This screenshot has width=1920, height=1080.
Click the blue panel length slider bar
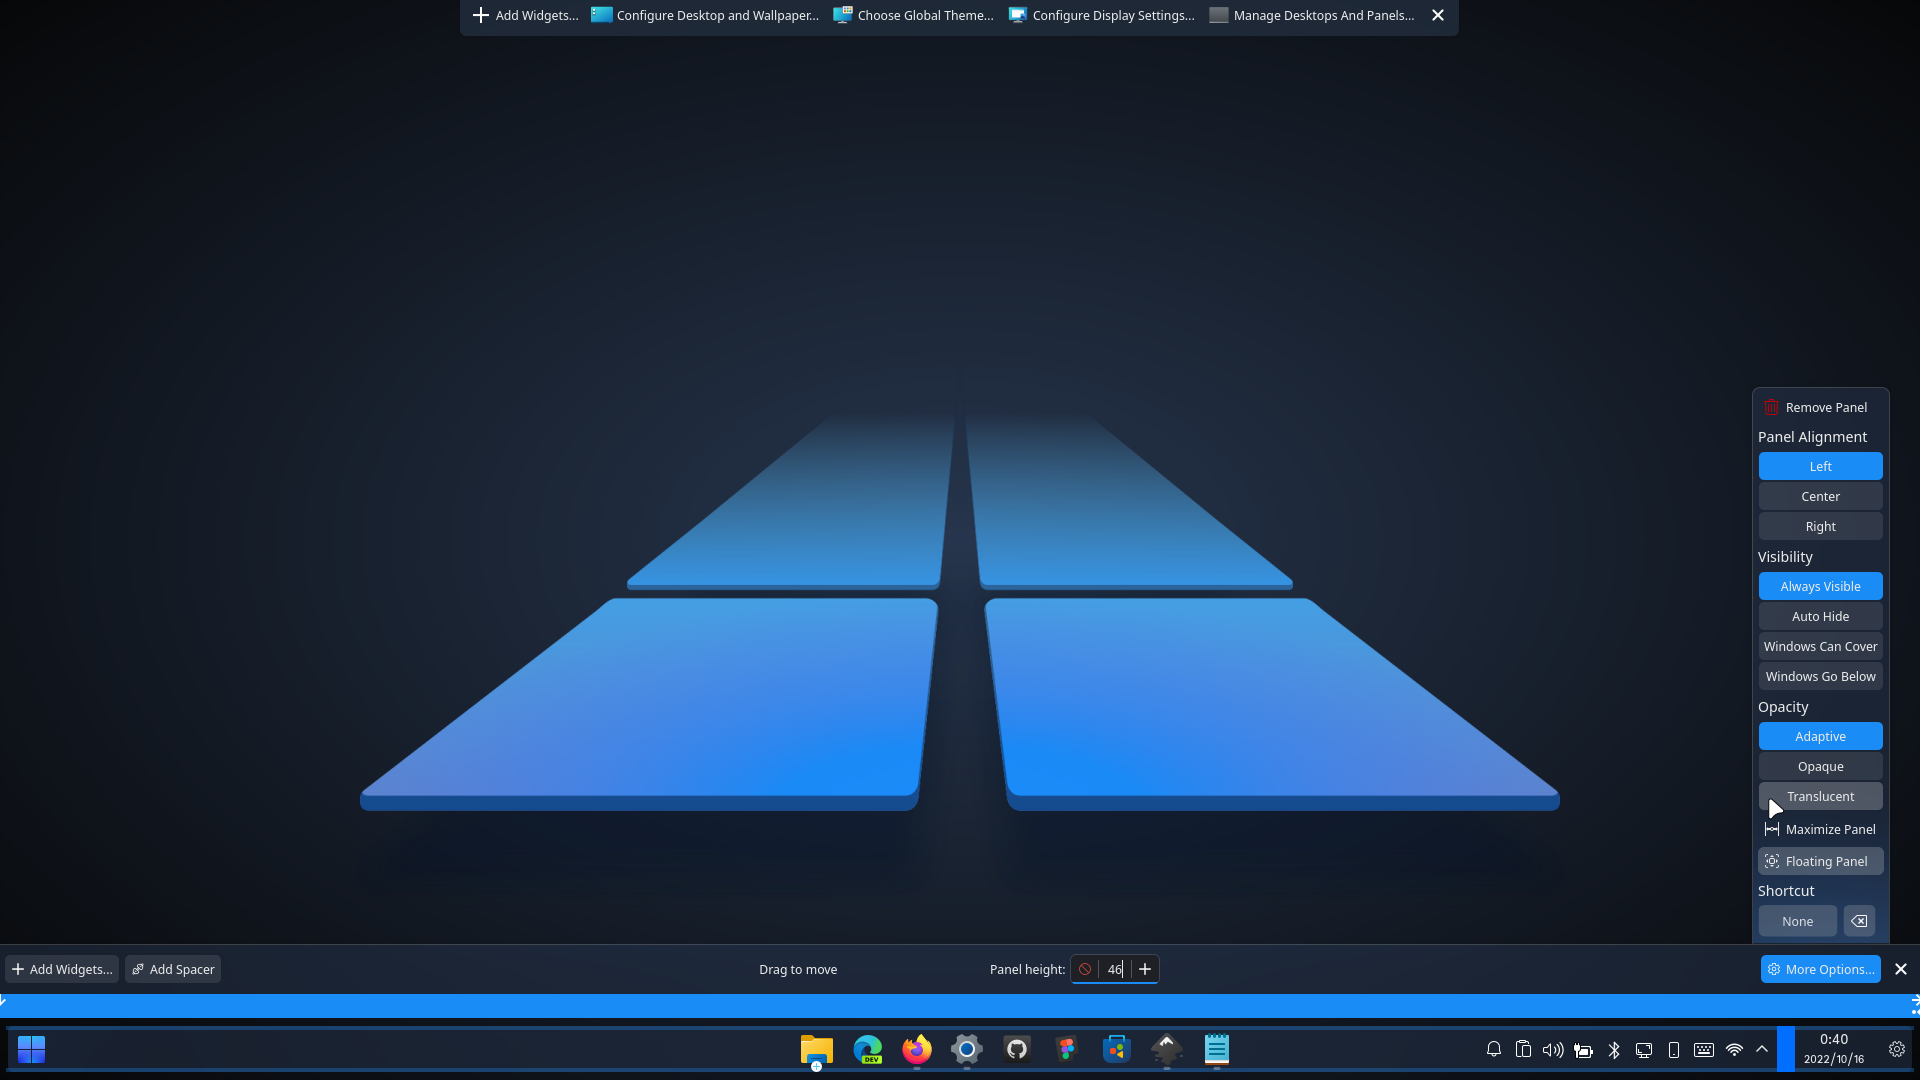click(960, 1005)
